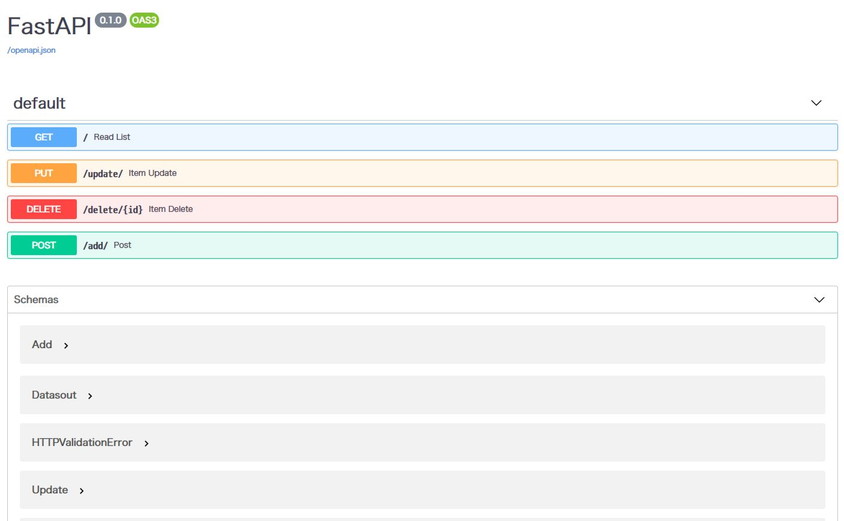
Task: Open the /openapi.json link
Action: coord(31,50)
